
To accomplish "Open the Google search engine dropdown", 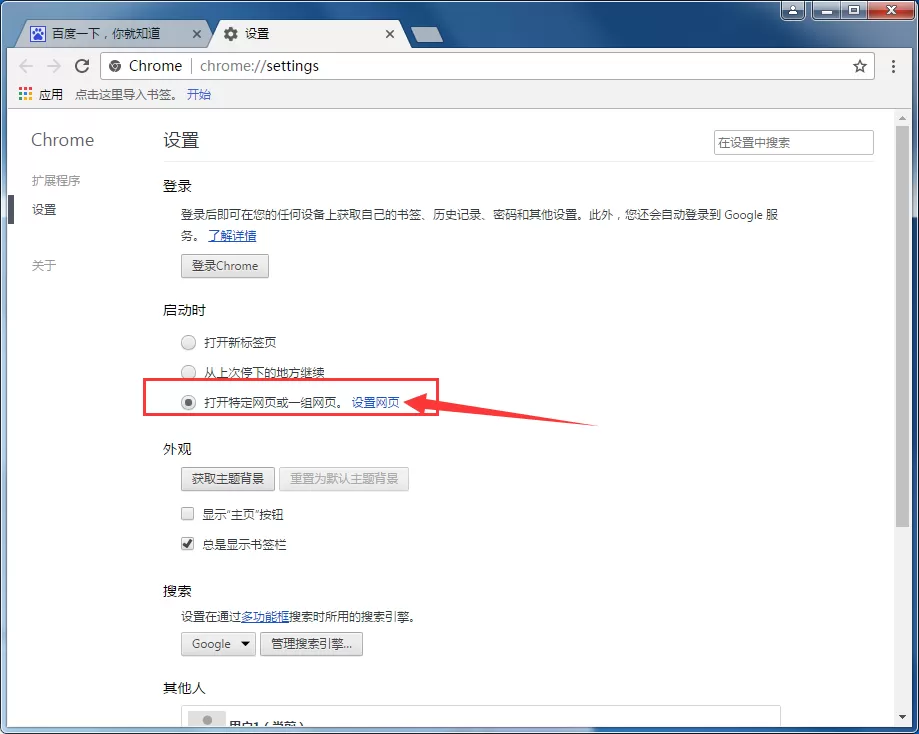I will pos(218,644).
